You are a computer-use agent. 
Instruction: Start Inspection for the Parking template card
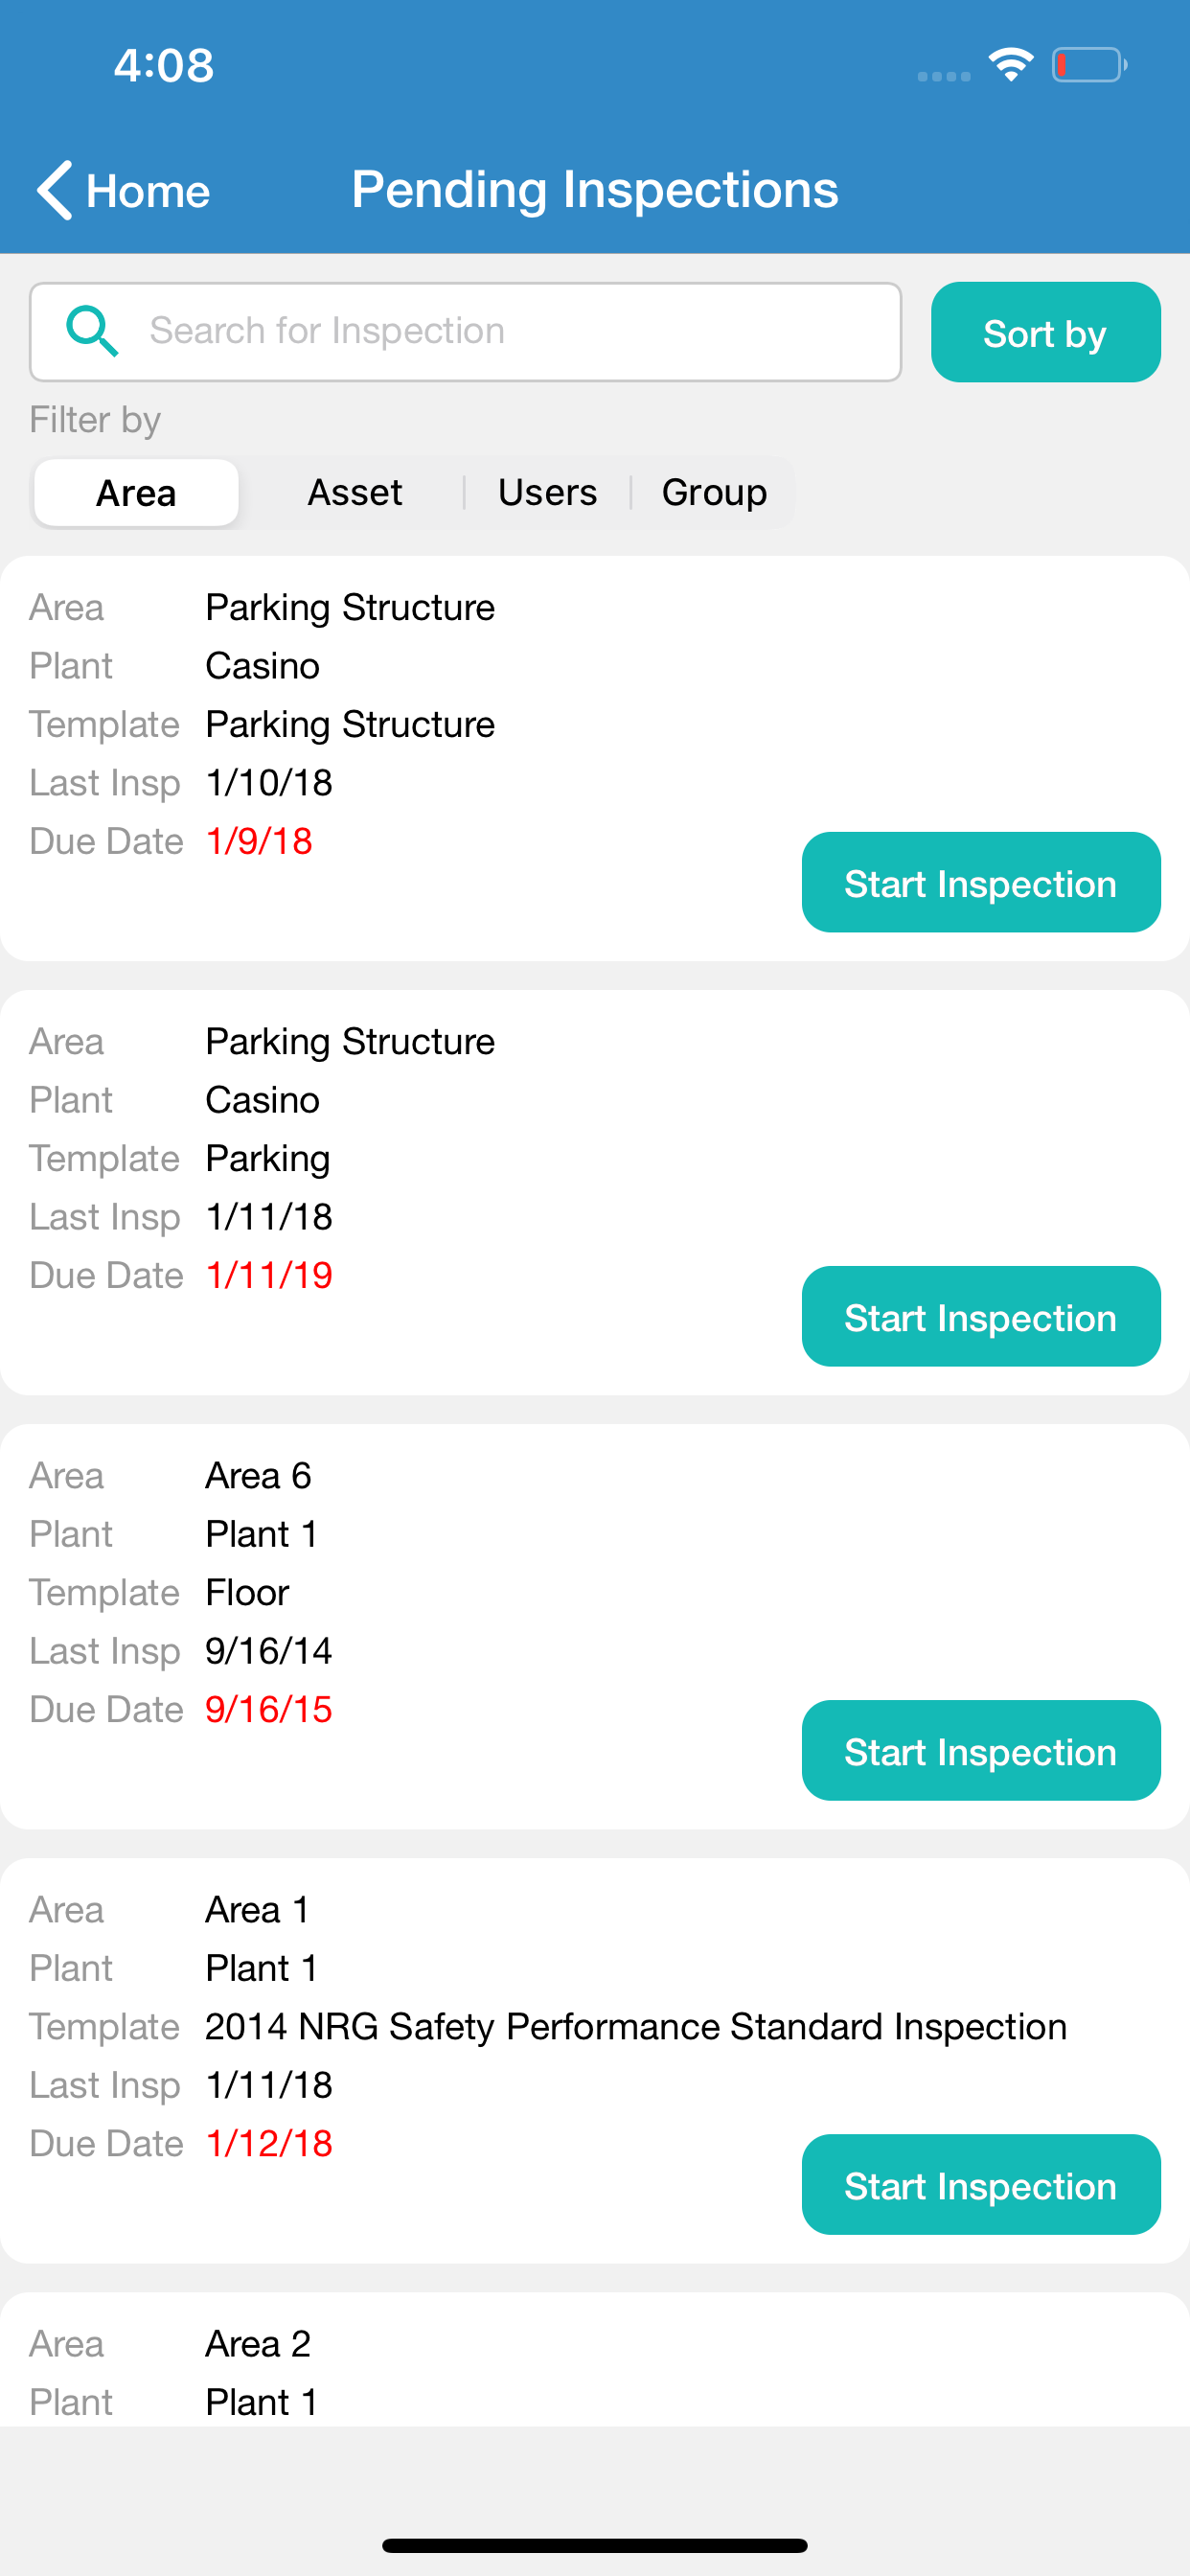click(981, 1316)
